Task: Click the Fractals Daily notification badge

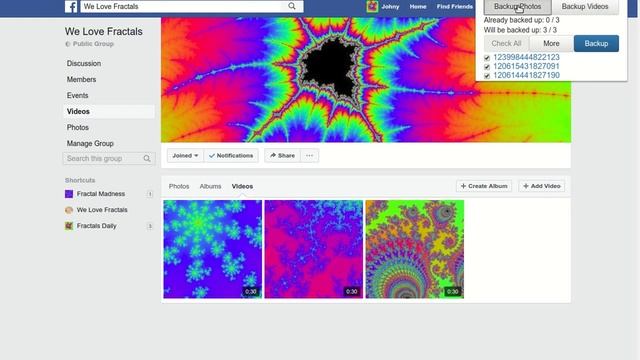Action: [x=150, y=226]
